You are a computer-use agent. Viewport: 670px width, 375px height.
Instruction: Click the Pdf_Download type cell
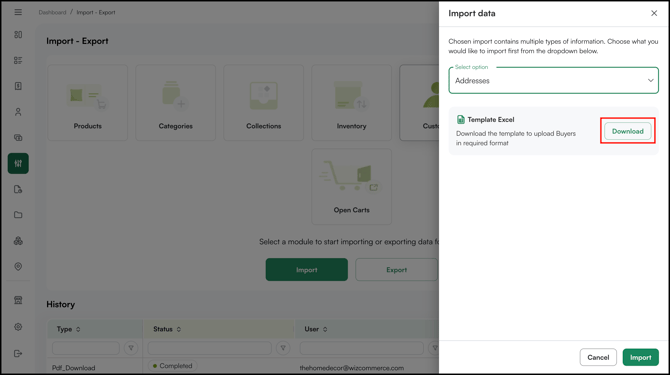click(73, 368)
